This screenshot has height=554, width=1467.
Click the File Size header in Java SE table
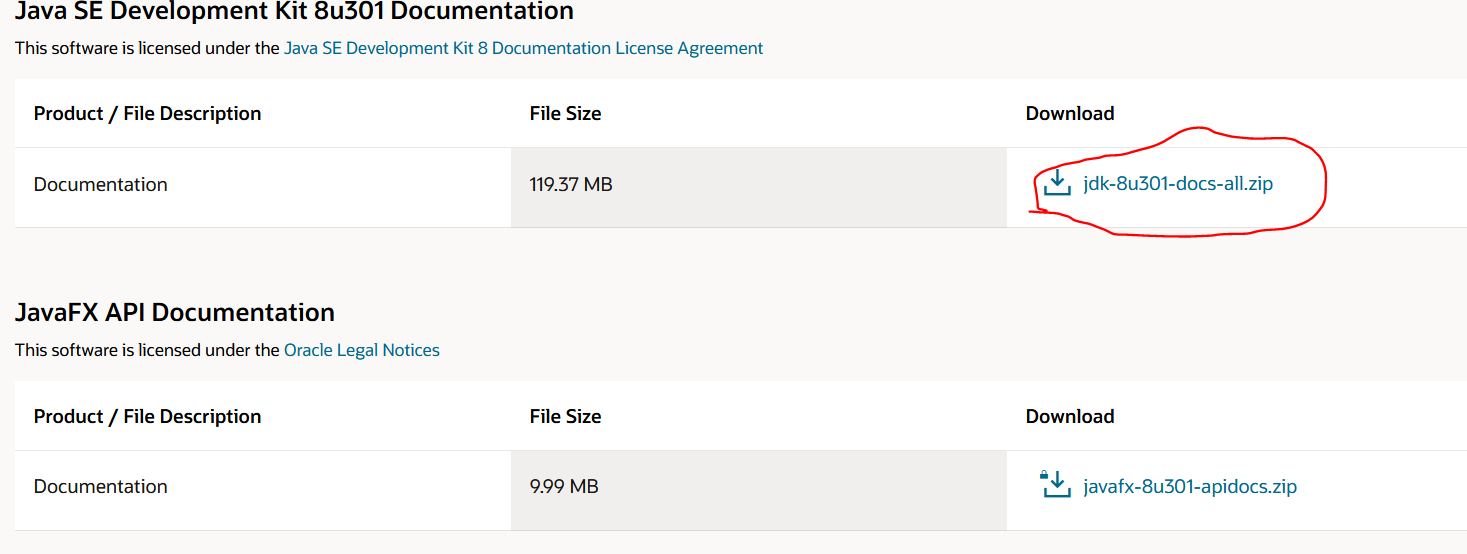coord(565,114)
